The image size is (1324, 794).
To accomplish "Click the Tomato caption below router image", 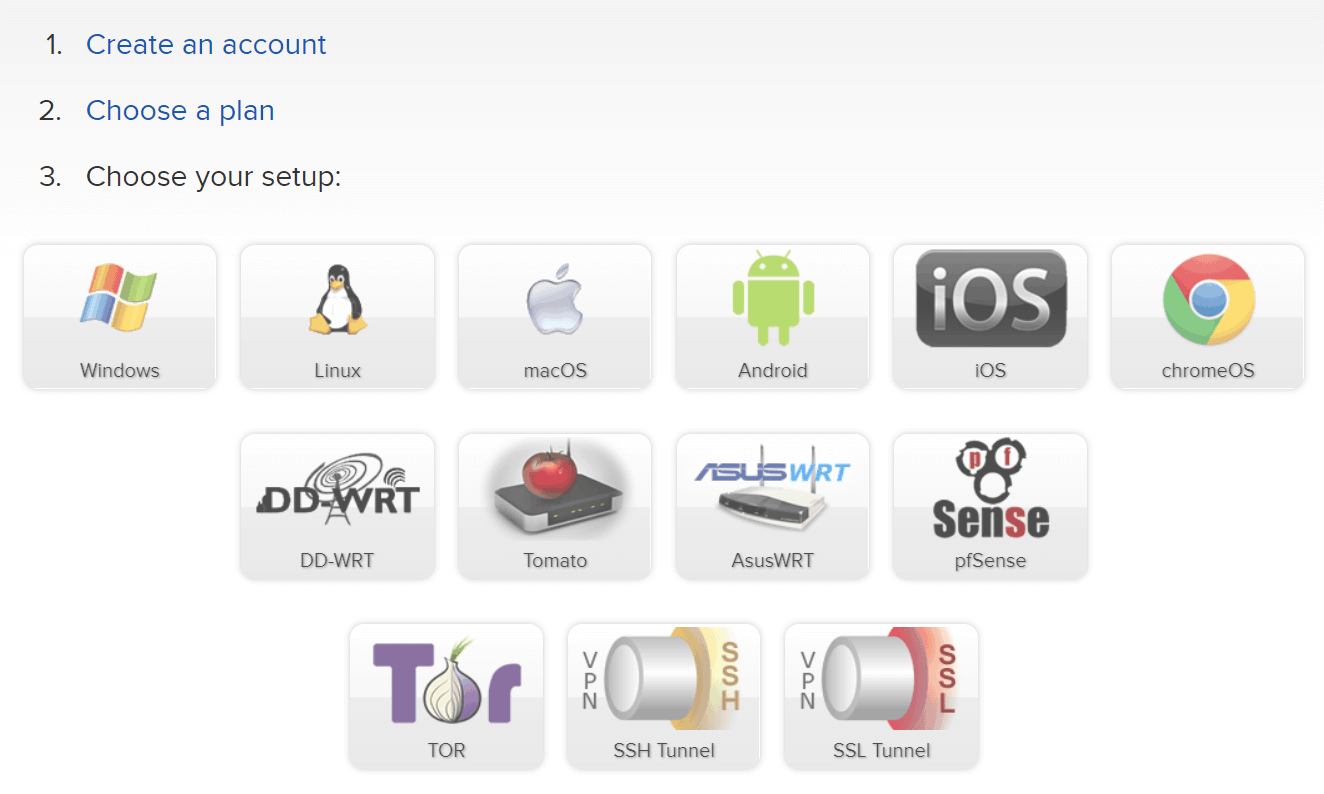I will pyautogui.click(x=555, y=561).
